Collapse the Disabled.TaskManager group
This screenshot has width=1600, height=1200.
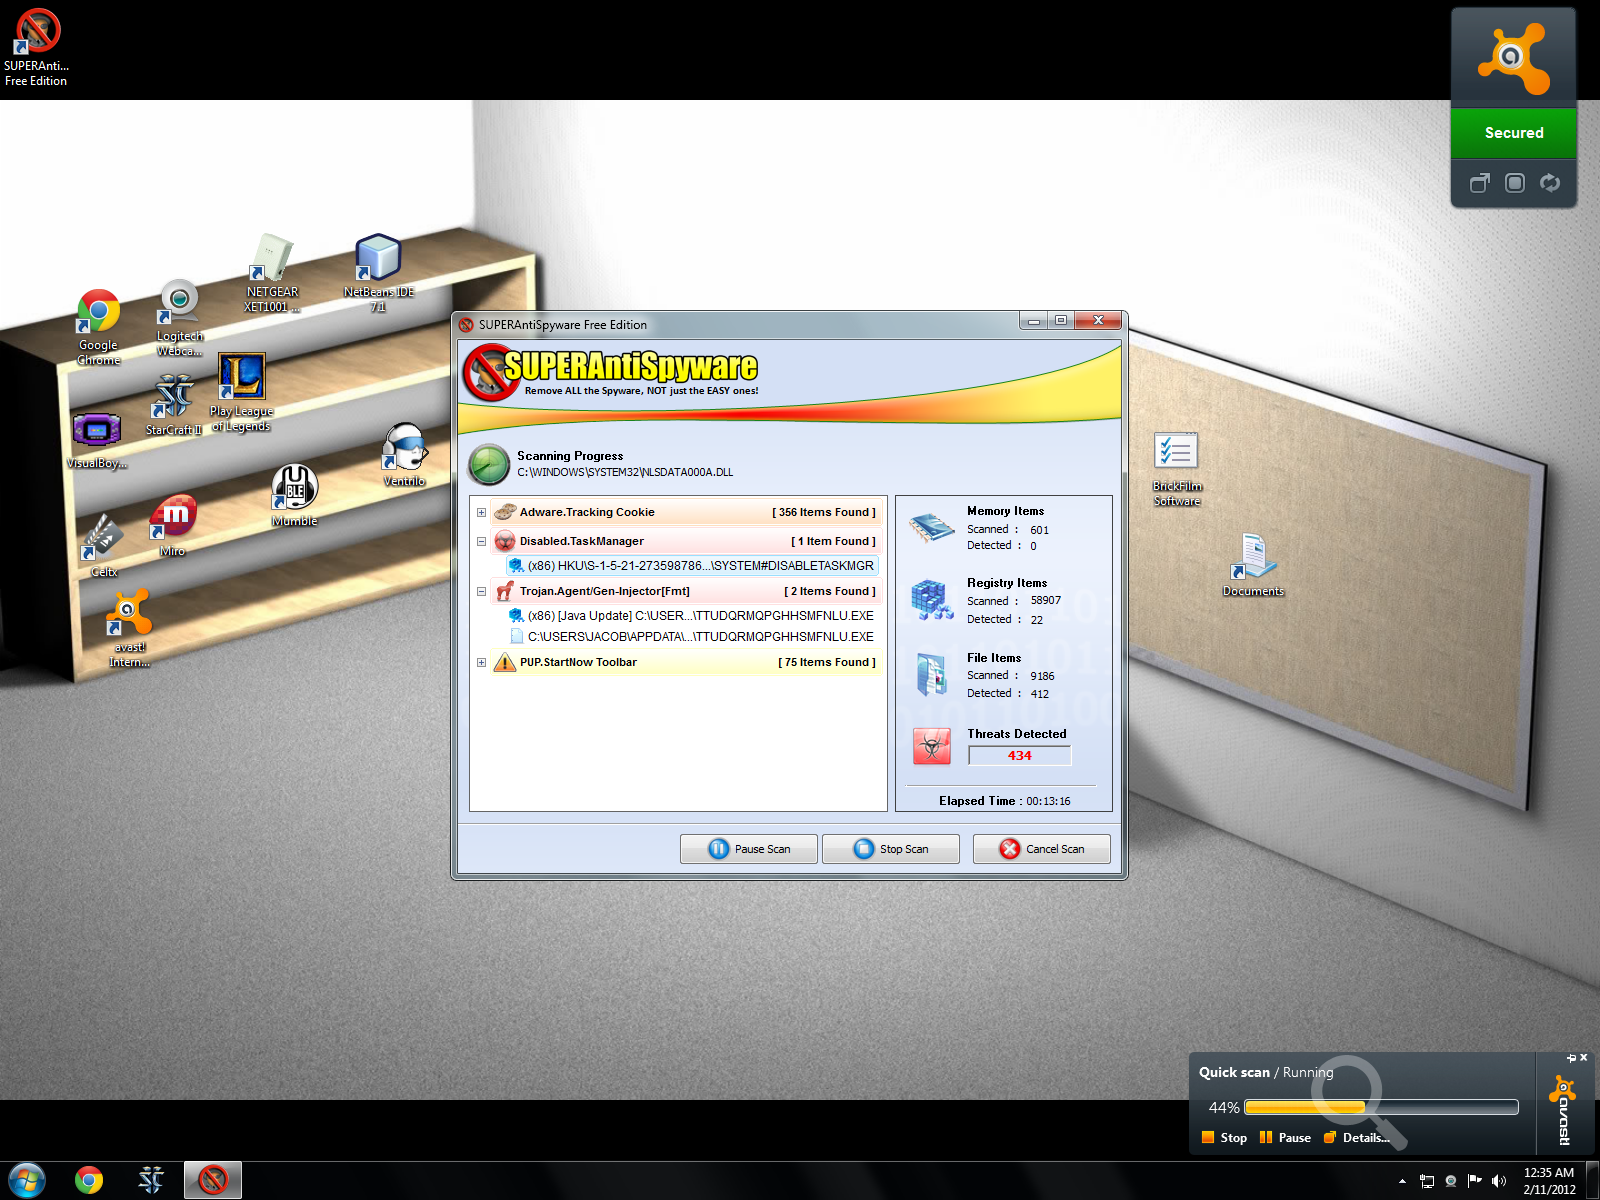point(481,542)
